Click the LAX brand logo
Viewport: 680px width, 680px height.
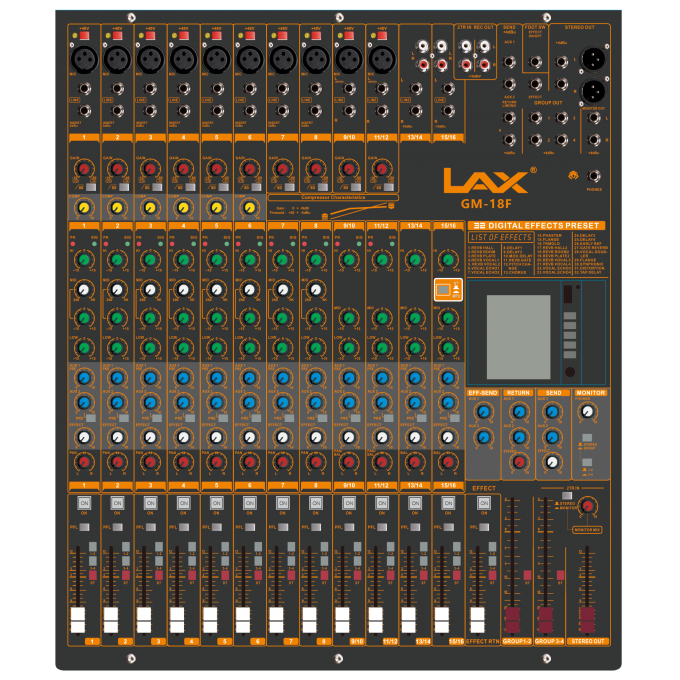coord(485,180)
